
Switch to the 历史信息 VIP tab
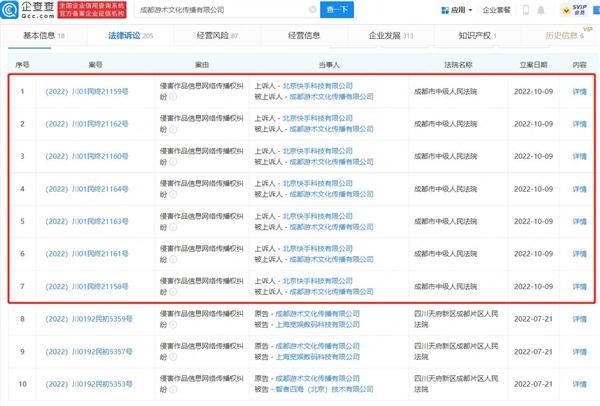pyautogui.click(x=564, y=35)
